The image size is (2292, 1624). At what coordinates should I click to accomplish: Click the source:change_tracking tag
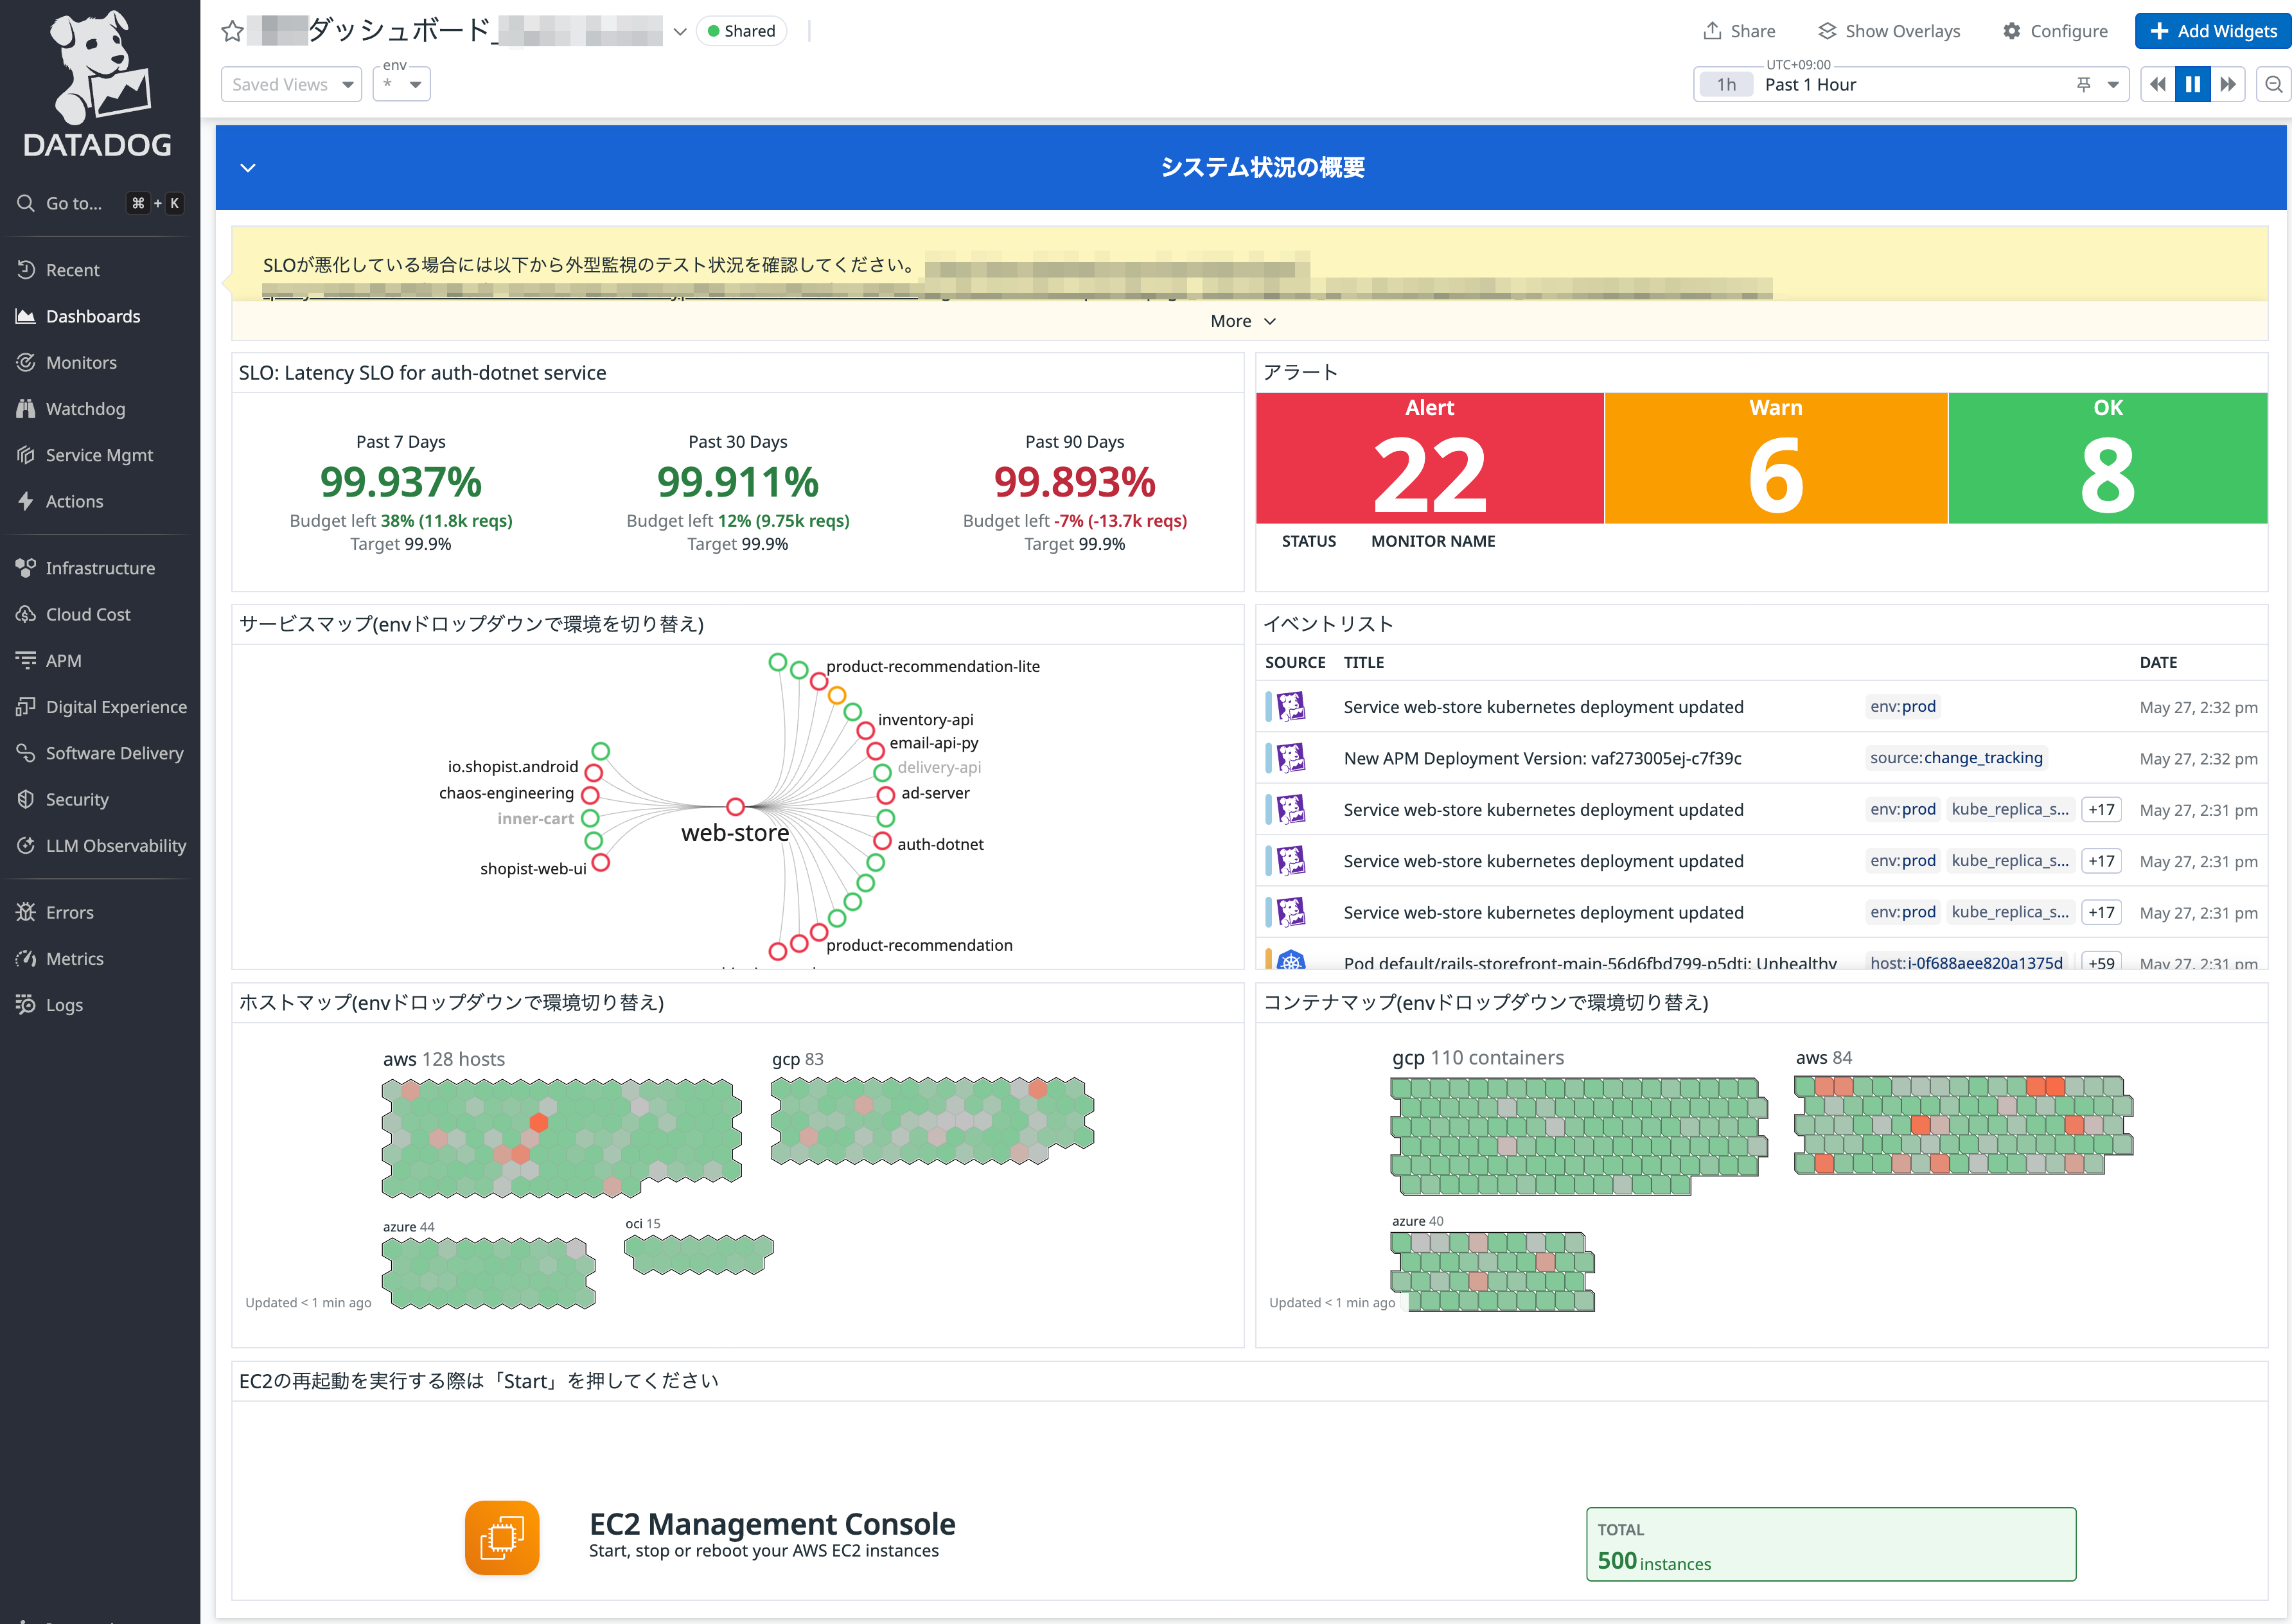[1956, 757]
